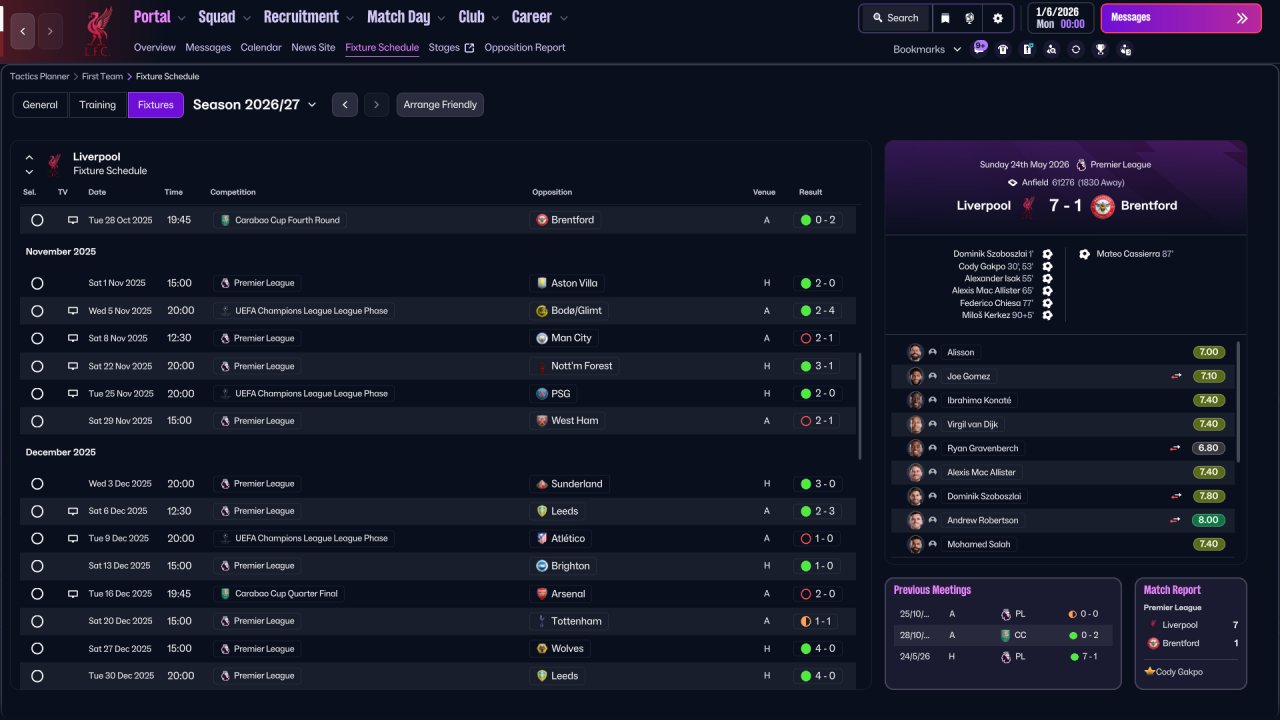Select the radio button for Sat 8 Nov fixture

[x=37, y=338]
